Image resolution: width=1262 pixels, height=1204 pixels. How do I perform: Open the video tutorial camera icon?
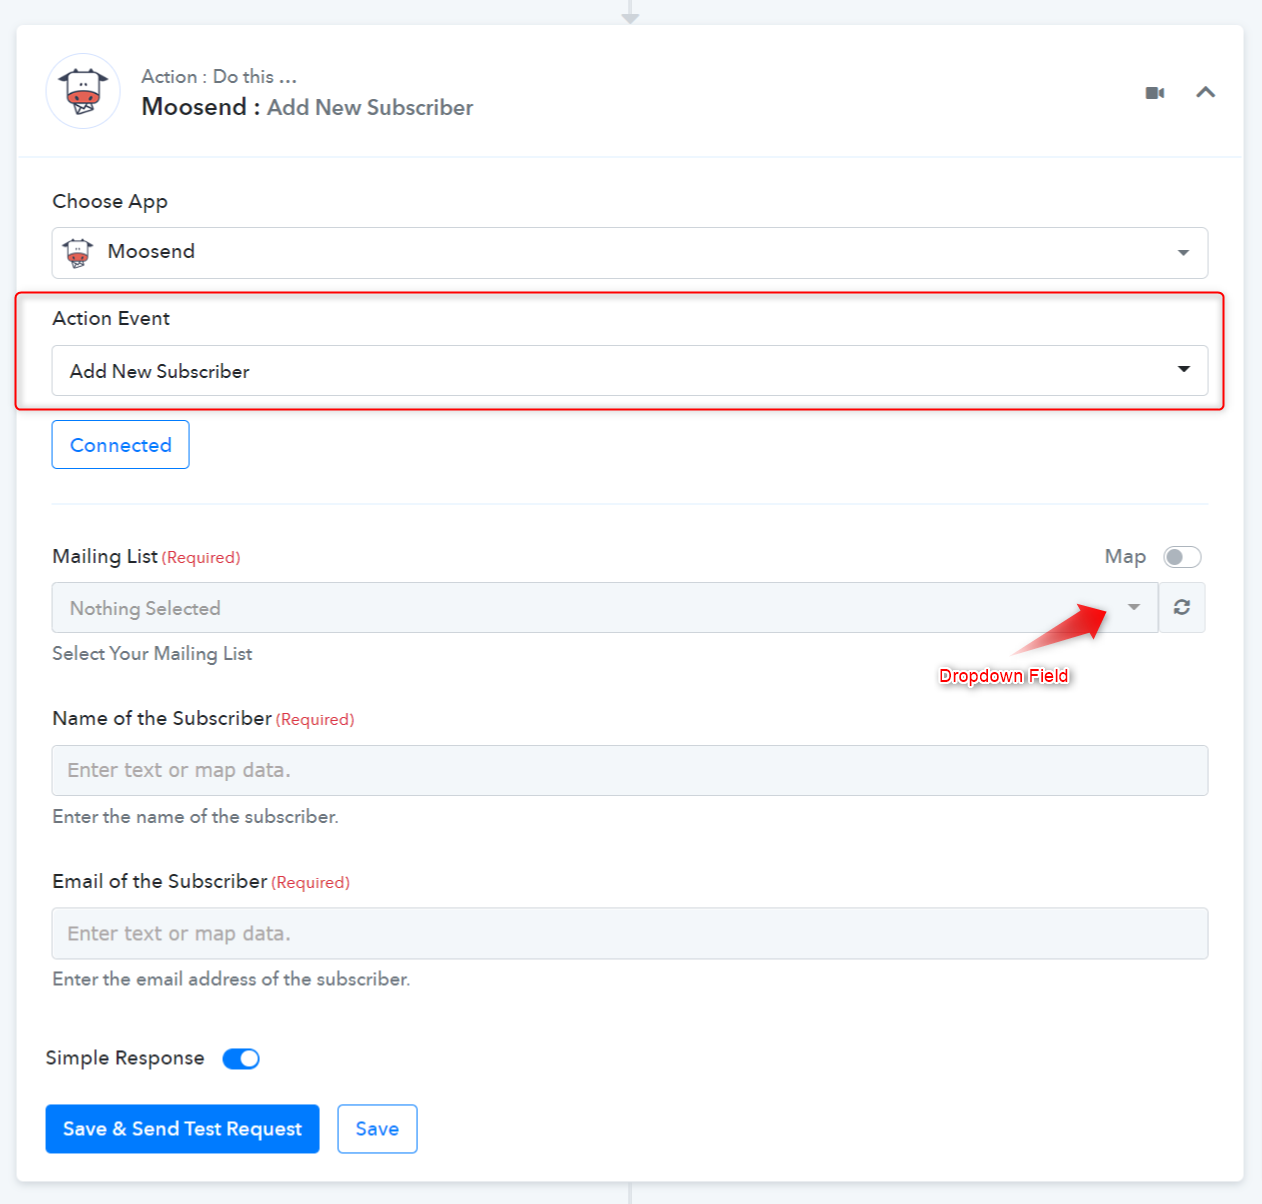coord(1155,93)
